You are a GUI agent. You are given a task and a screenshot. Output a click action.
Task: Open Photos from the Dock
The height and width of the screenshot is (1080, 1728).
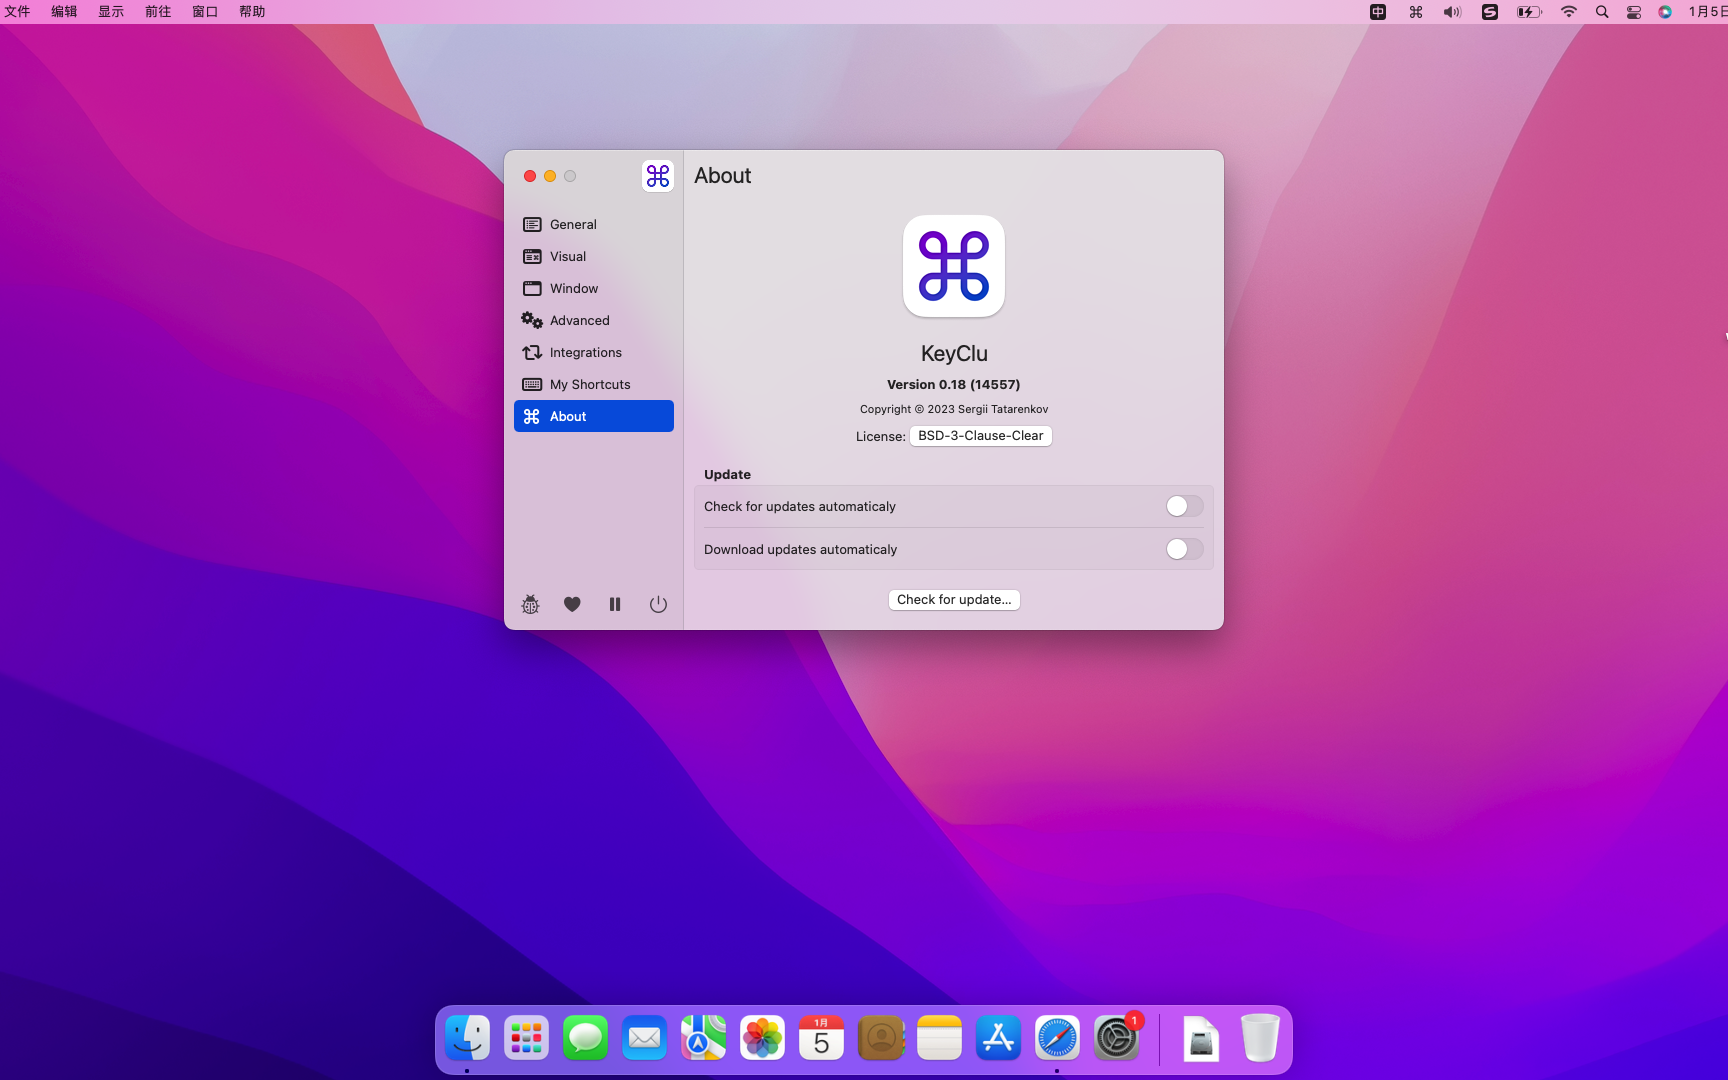pos(762,1039)
